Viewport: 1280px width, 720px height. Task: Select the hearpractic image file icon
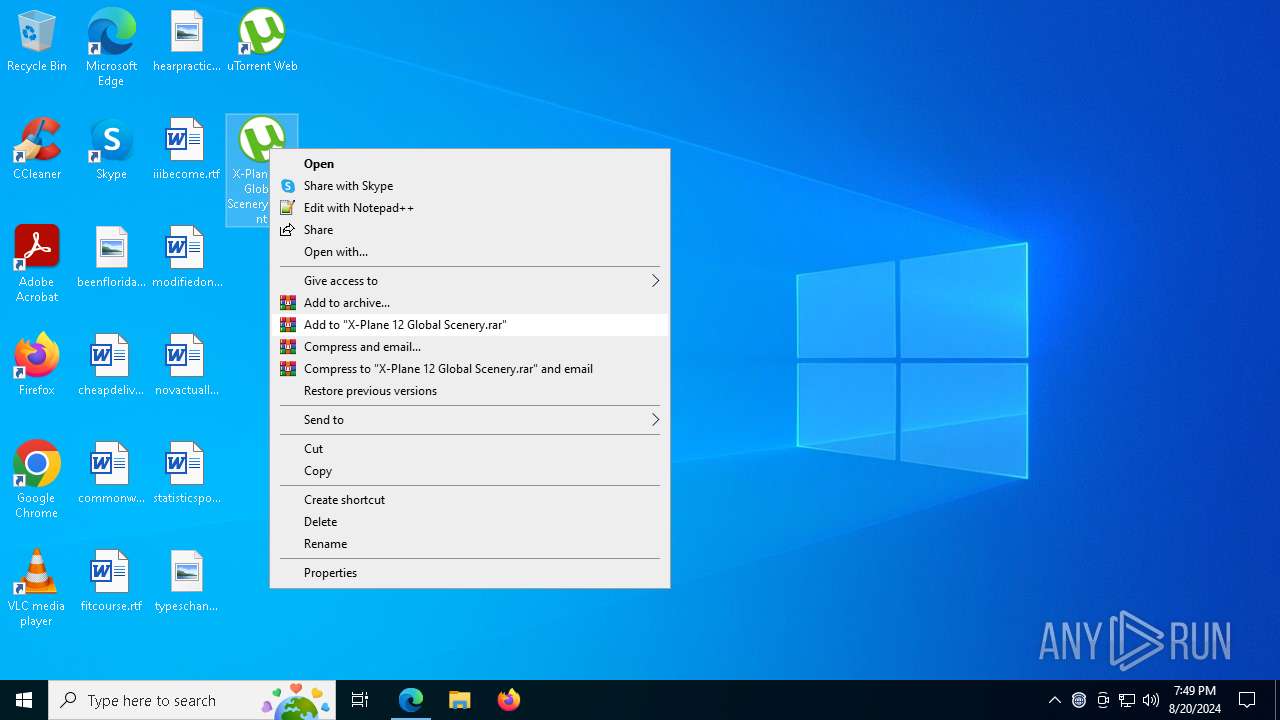click(x=186, y=42)
